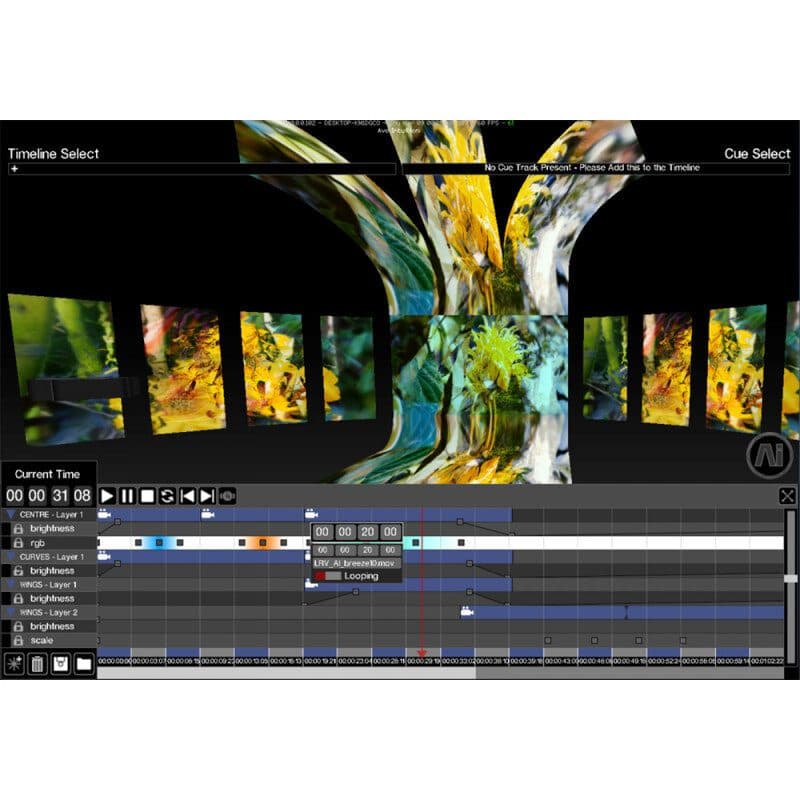The height and width of the screenshot is (800, 800).
Task: Click the trash icon to delete
Action: click(x=37, y=664)
